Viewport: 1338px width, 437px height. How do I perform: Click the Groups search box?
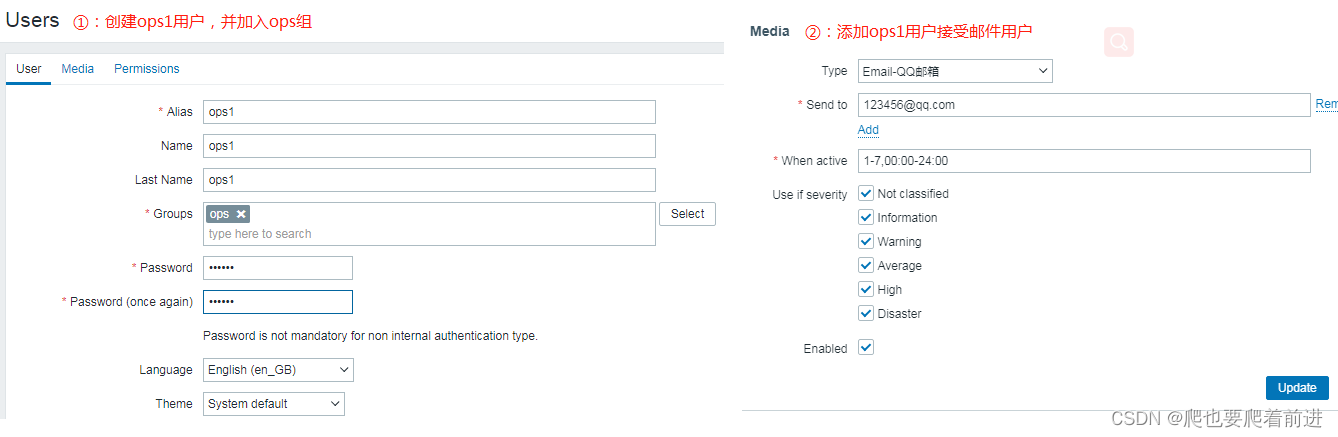click(x=429, y=224)
